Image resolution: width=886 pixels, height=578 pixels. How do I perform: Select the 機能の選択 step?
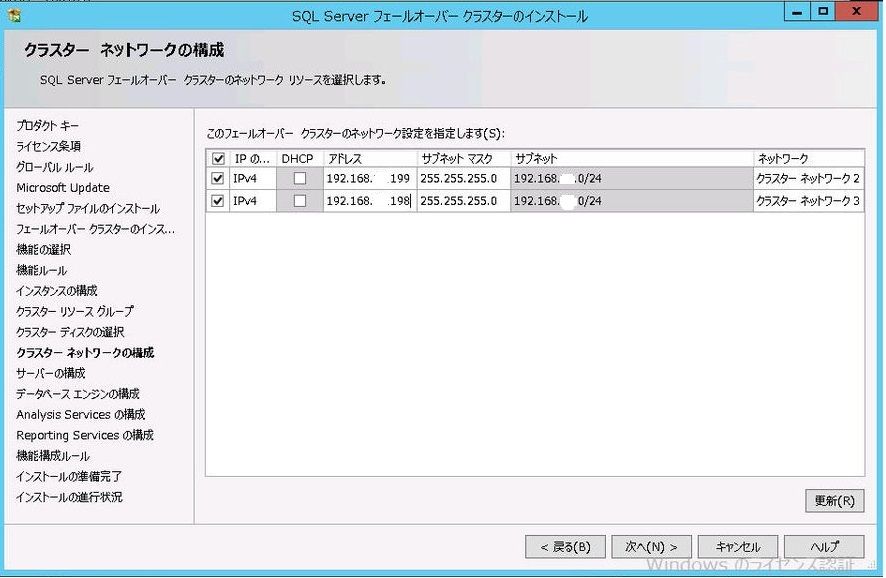pos(44,250)
